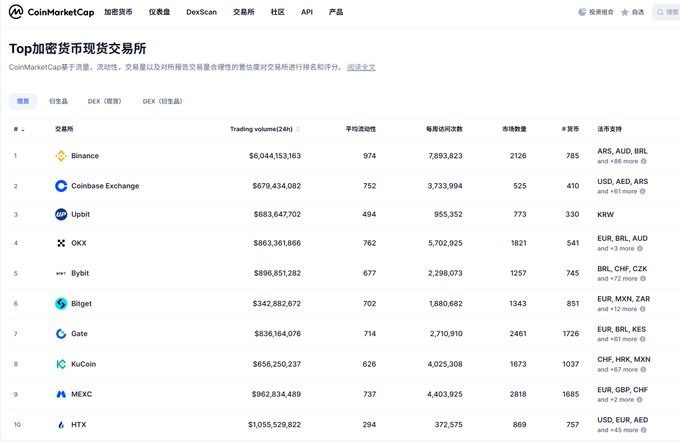Click the CoinMarketCap logo

point(52,12)
